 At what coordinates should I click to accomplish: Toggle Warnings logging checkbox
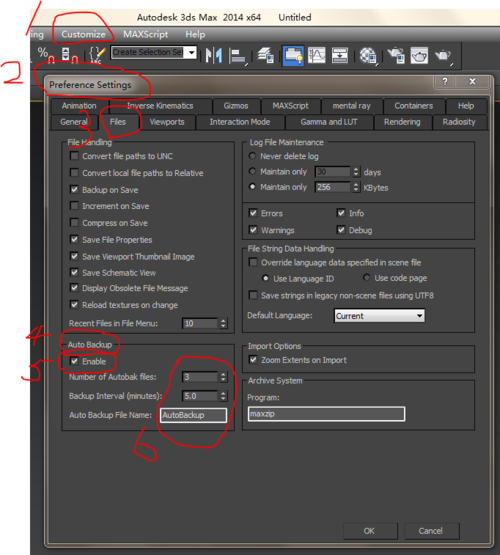[x=253, y=230]
